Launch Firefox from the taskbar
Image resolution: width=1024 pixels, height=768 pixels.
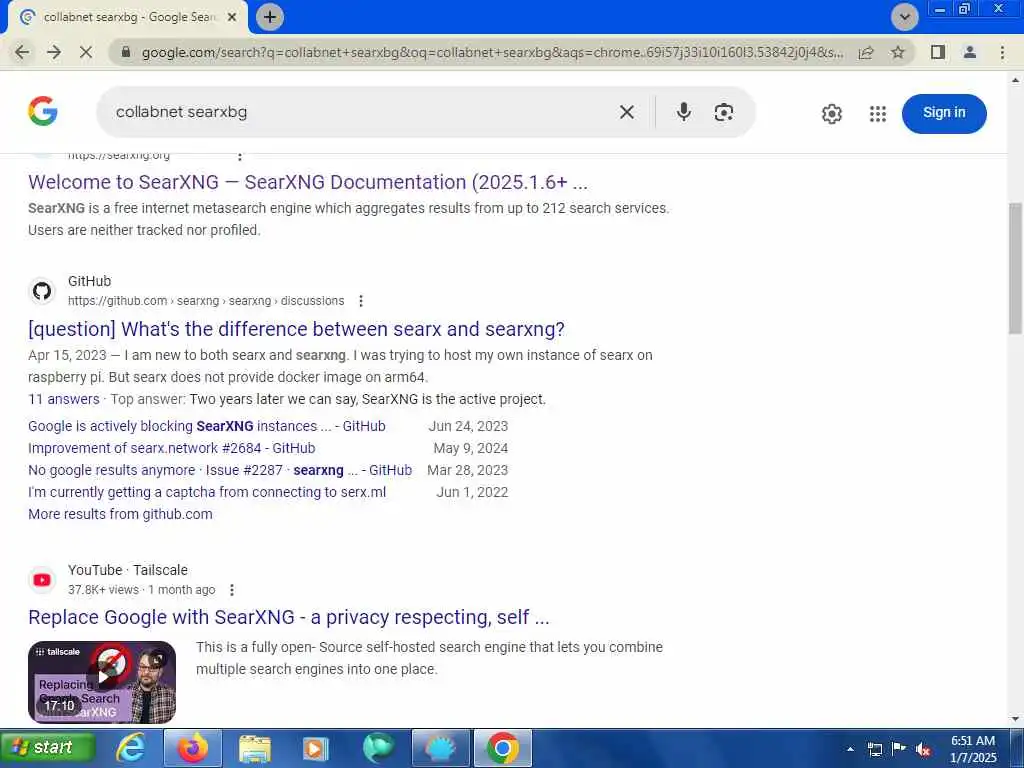193,748
